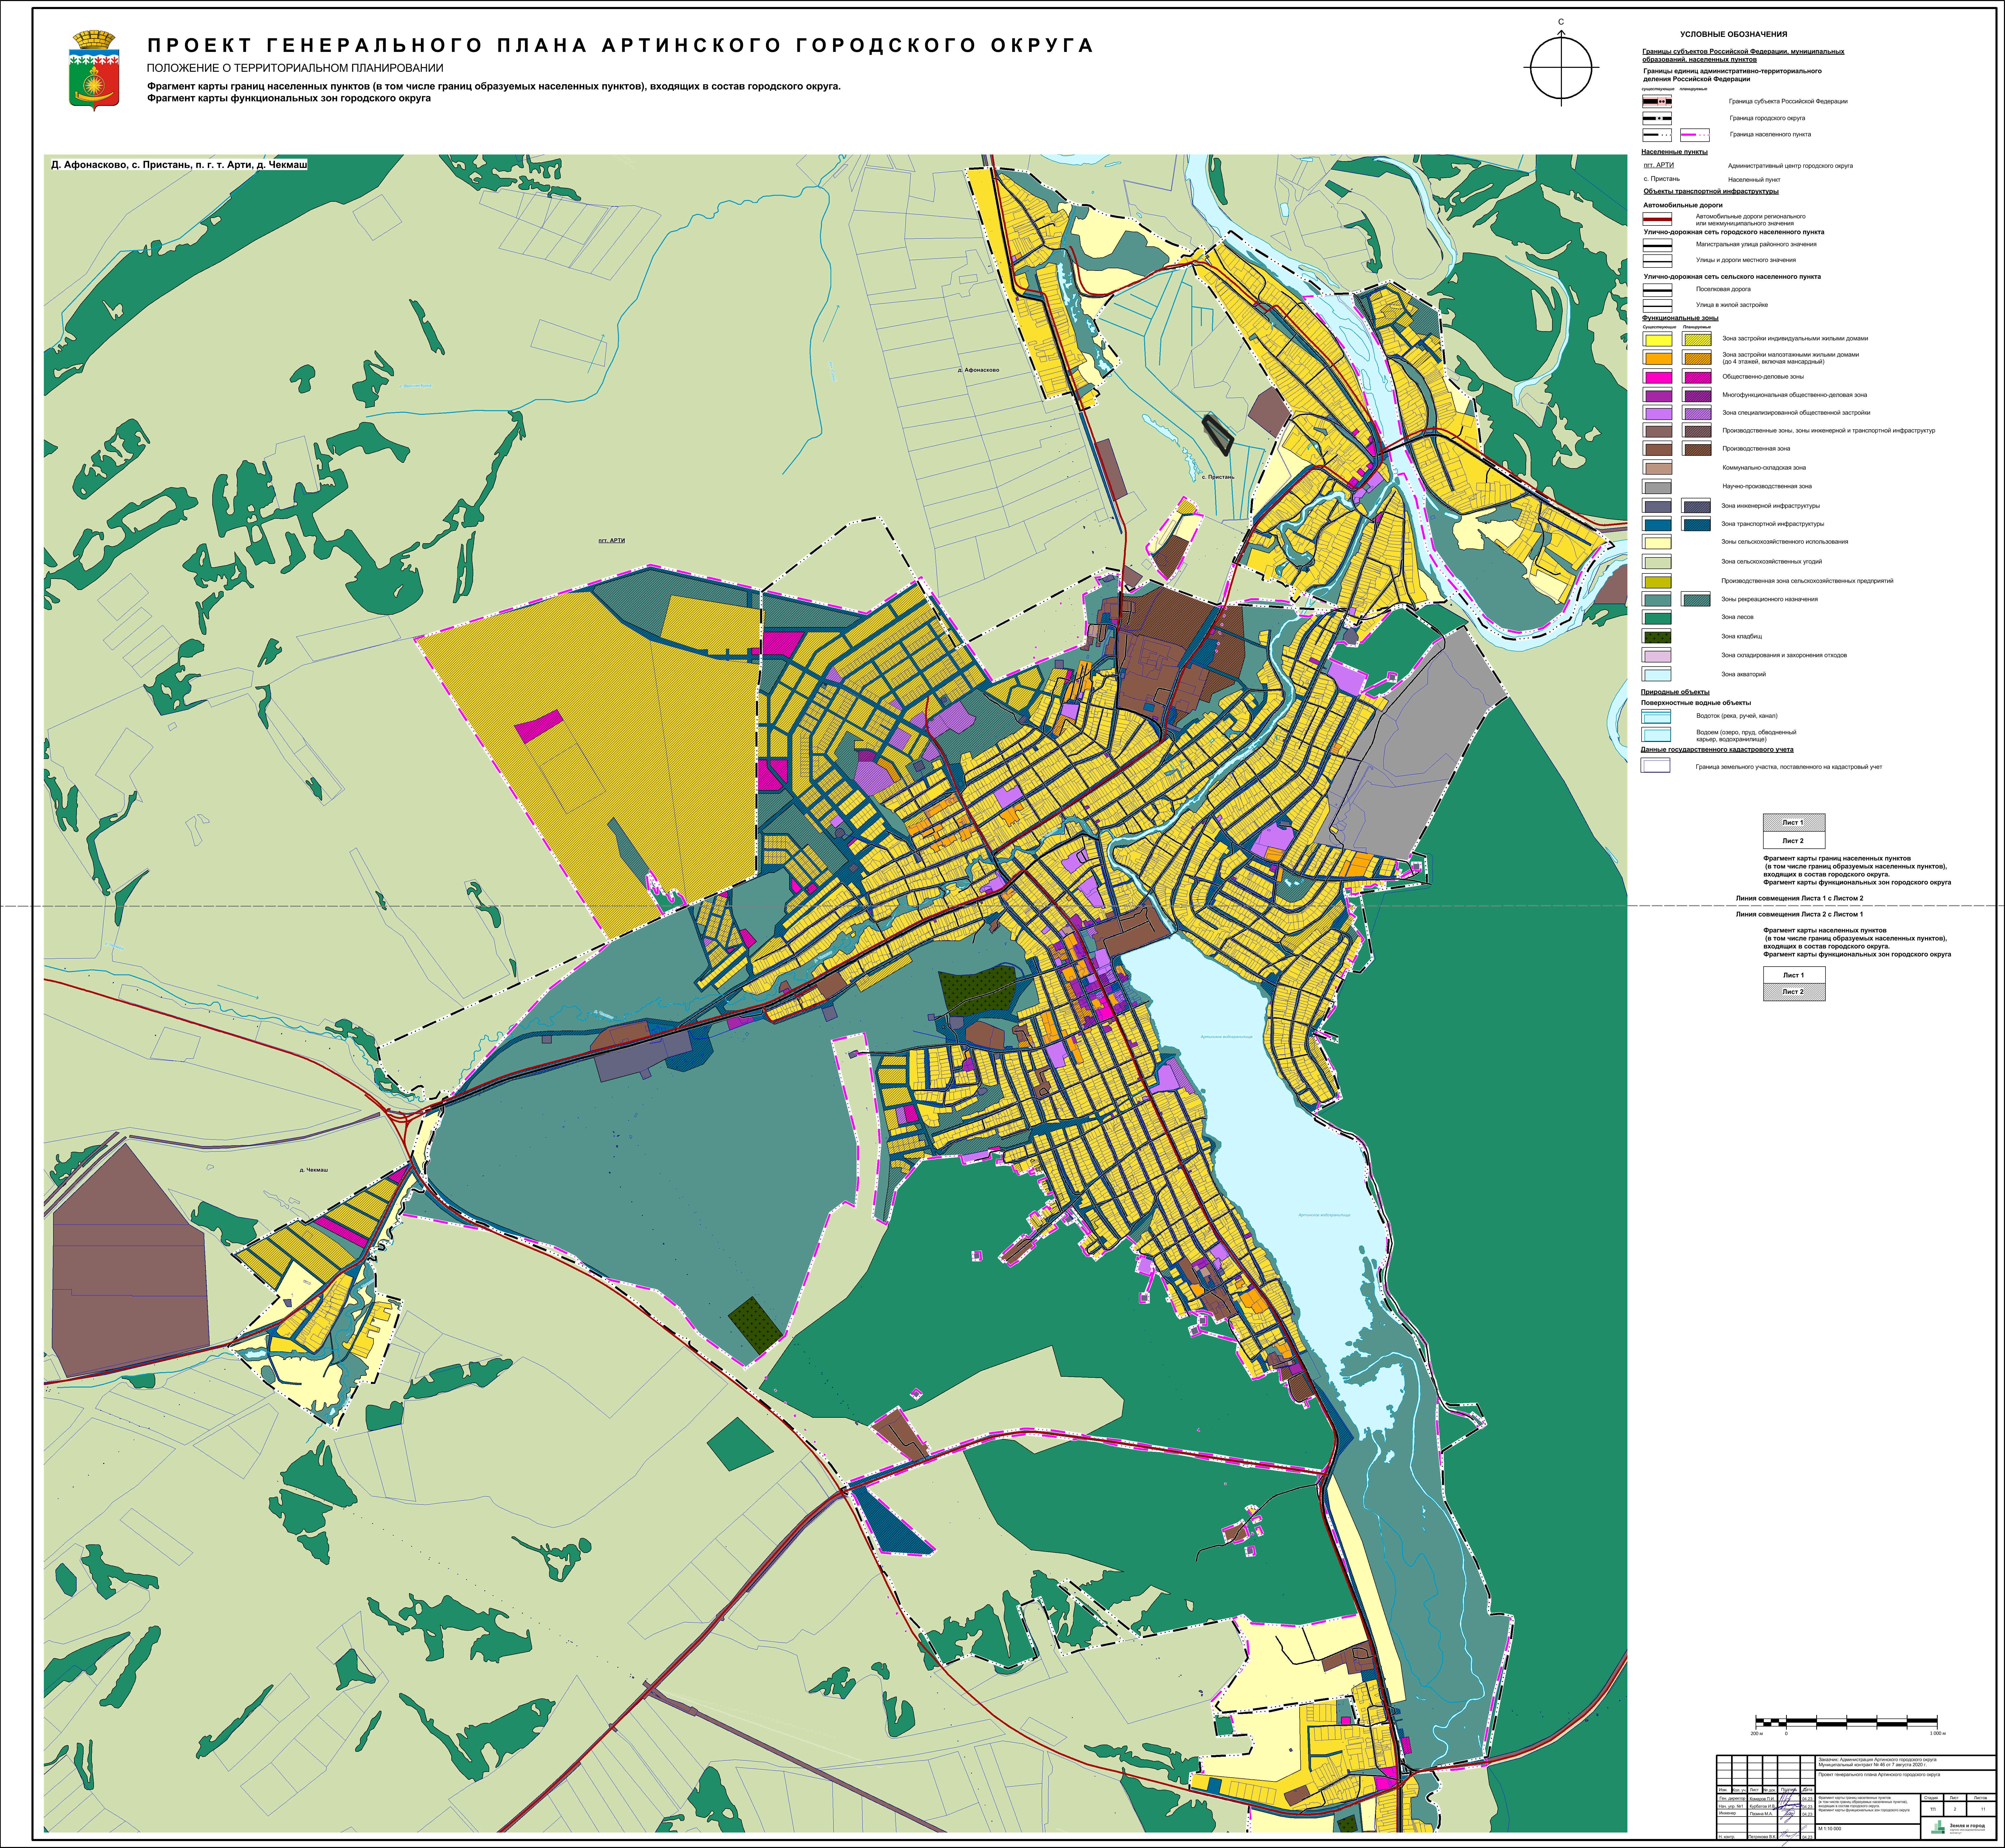Pick the agricultural use zone pale yellow swatch
Image resolution: width=2005 pixels, height=1848 pixels.
1657,542
